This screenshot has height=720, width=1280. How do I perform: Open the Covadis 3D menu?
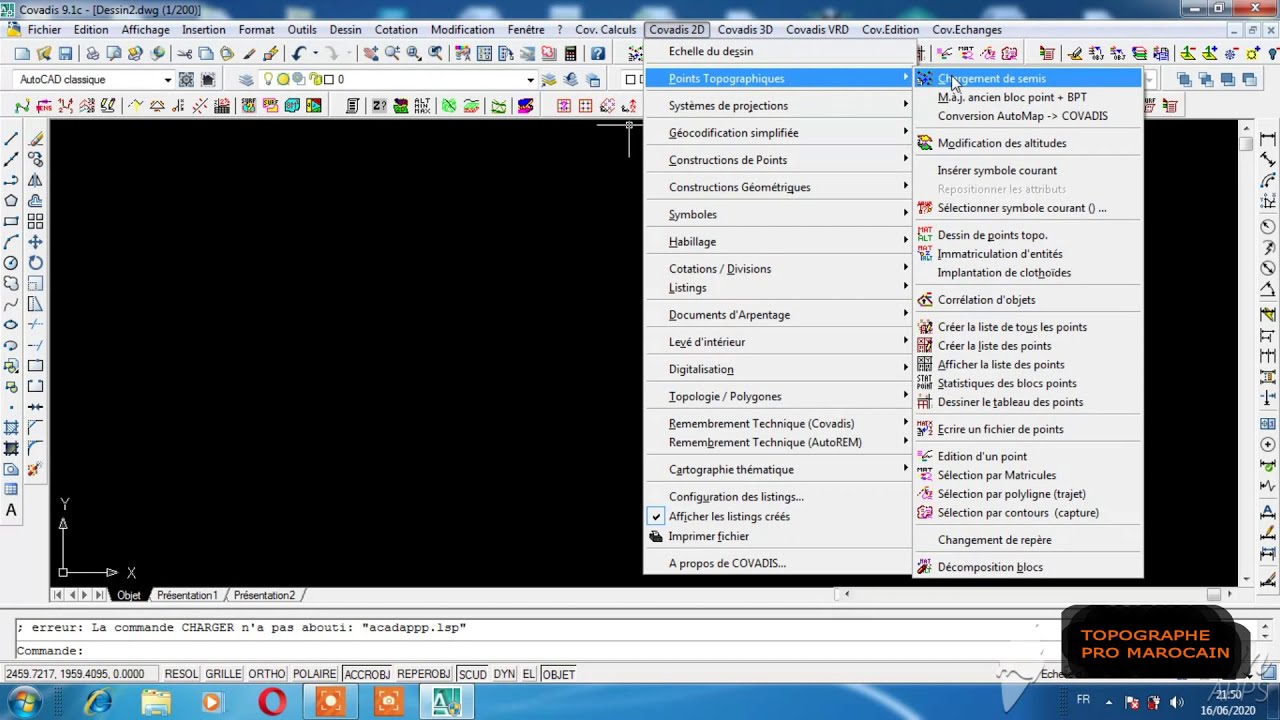745,30
